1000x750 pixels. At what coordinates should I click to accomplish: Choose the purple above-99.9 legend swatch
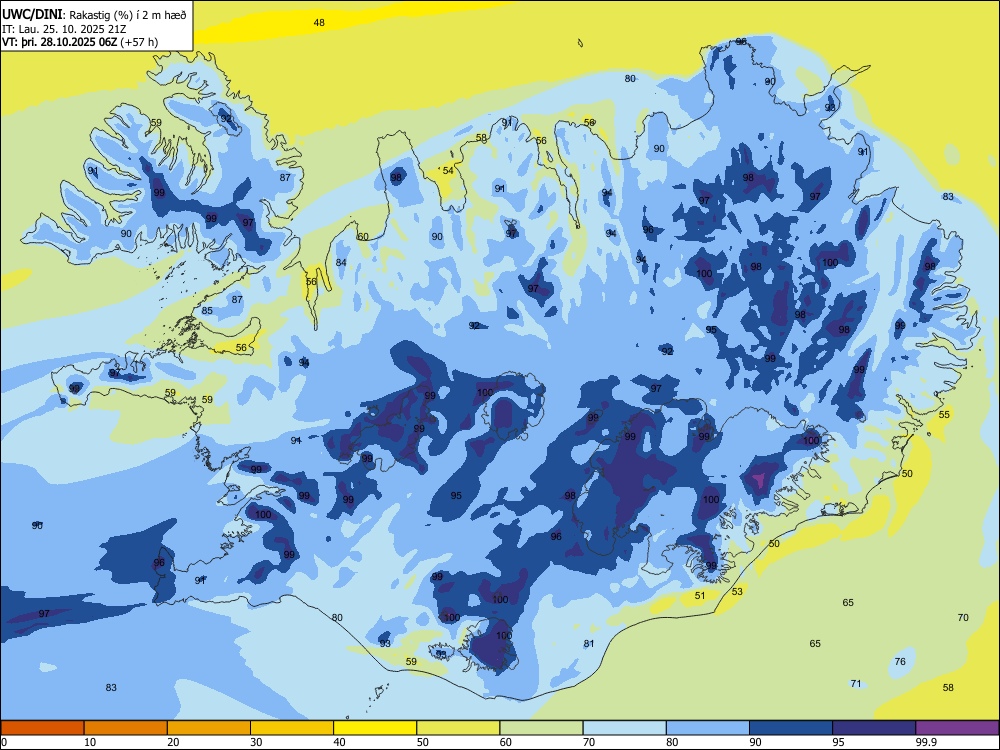tap(957, 728)
